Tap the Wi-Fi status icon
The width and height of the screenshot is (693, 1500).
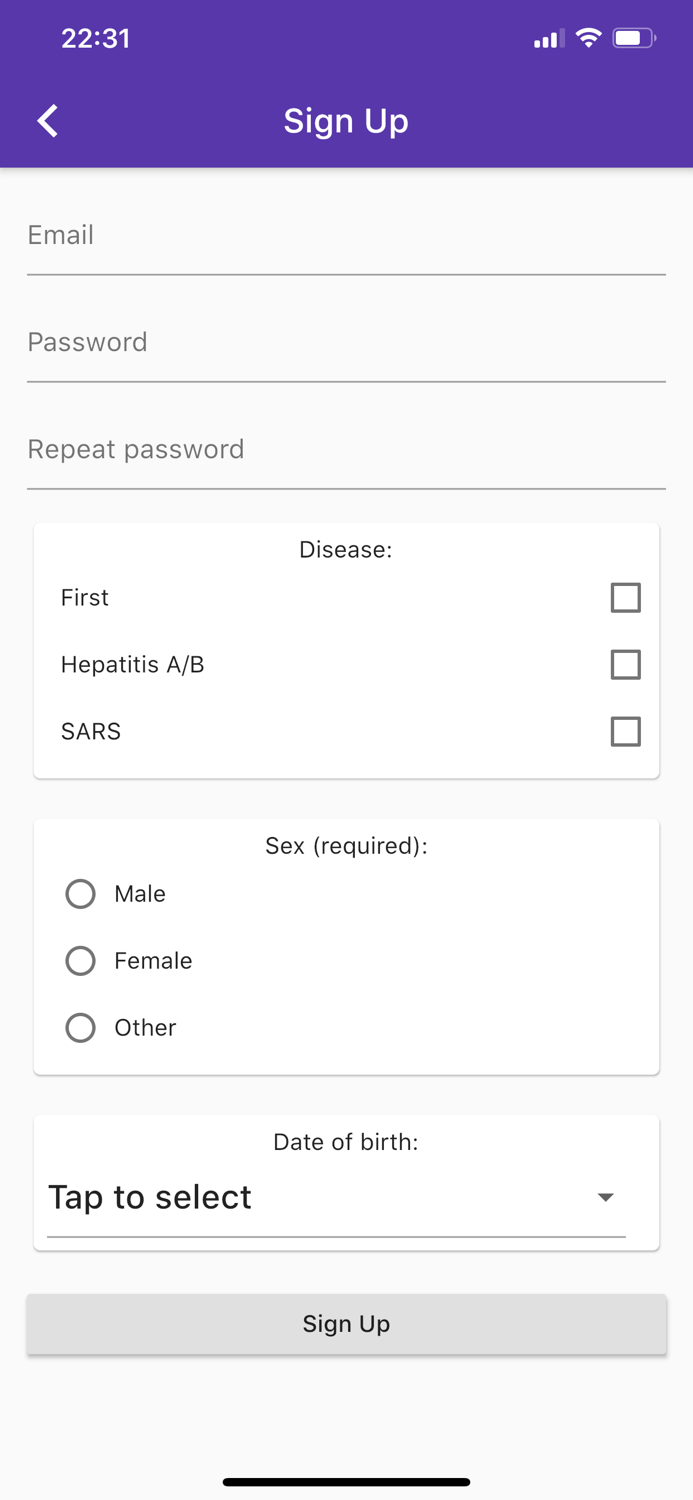[x=589, y=39]
